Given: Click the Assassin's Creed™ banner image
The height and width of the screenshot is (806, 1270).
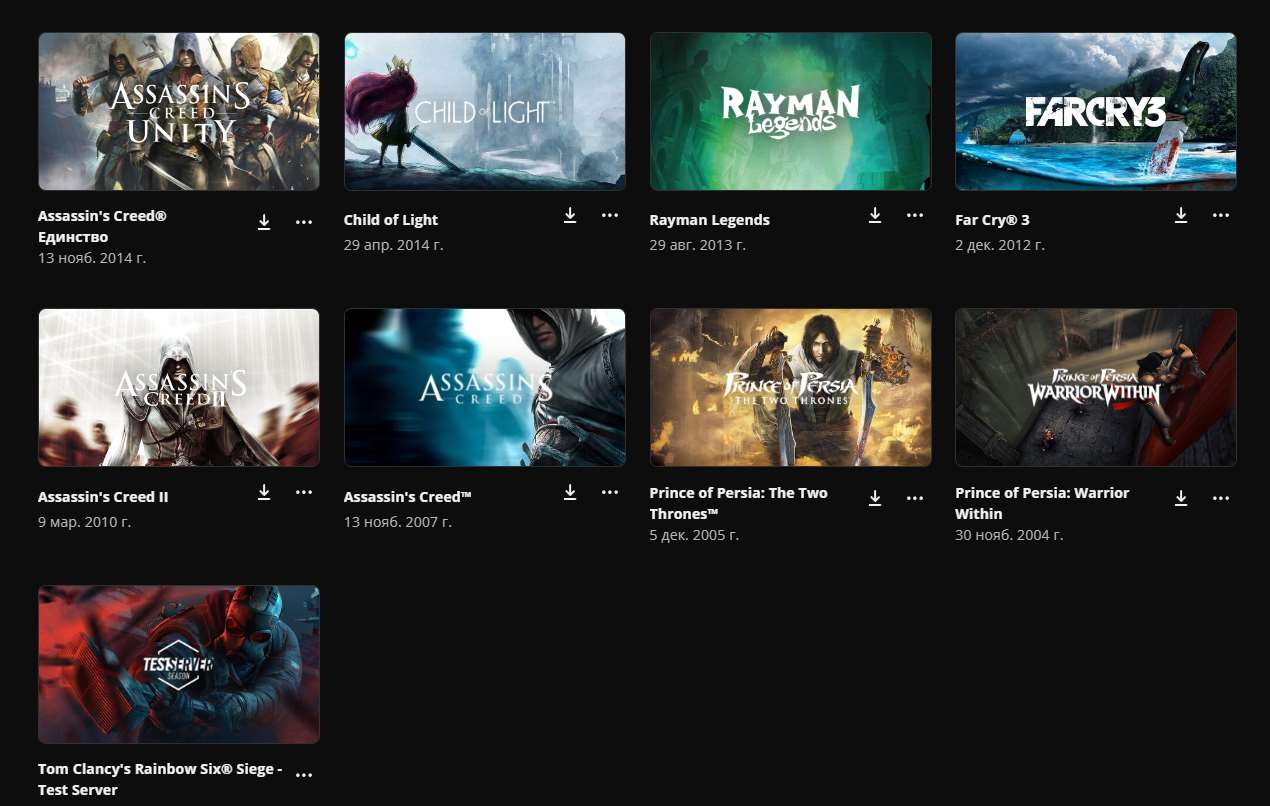Looking at the screenshot, I should pyautogui.click(x=484, y=387).
